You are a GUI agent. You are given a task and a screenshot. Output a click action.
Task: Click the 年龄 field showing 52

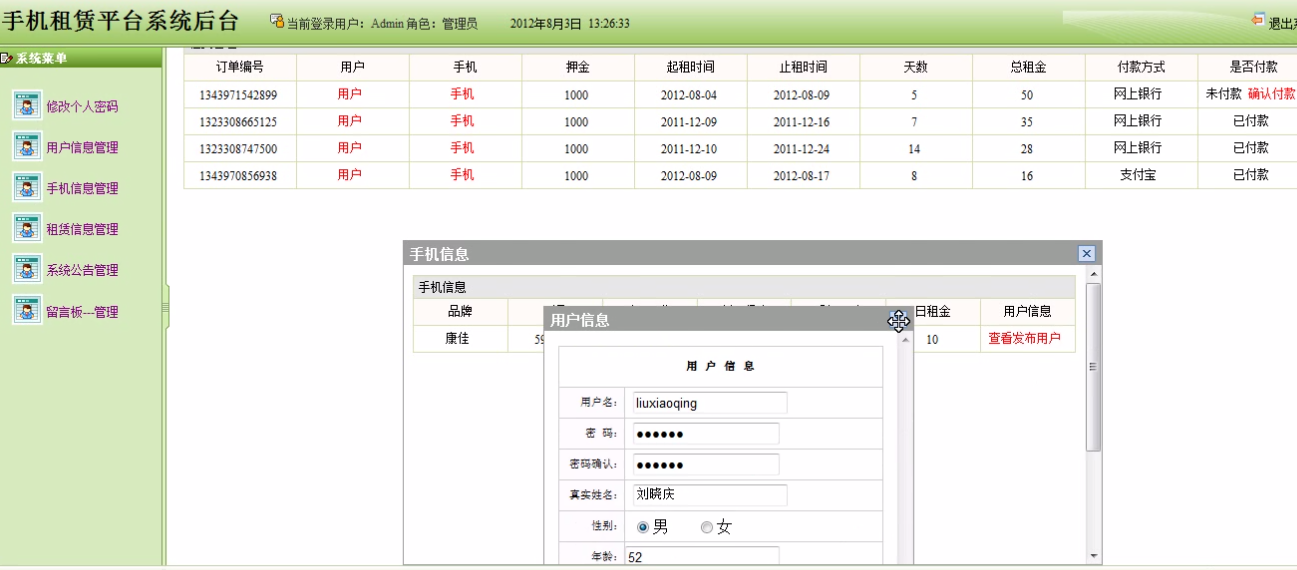(x=704, y=557)
